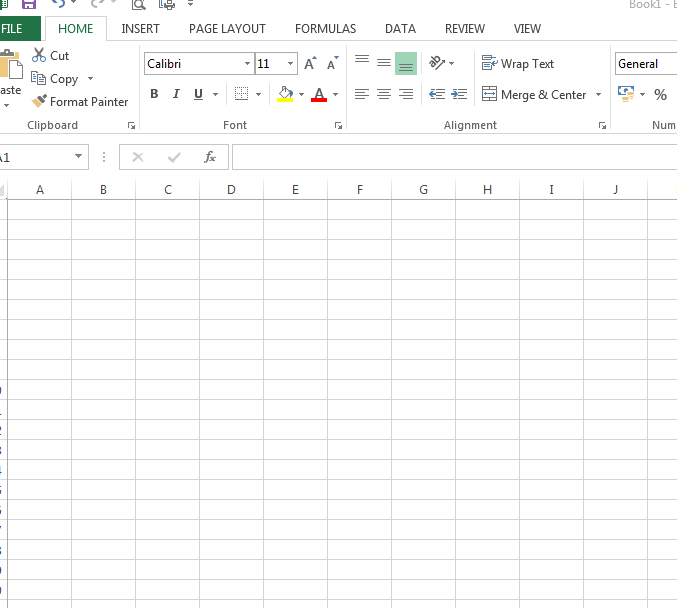Expand Merge & Center dropdown arrow
677x608 pixels.
(x=598, y=94)
